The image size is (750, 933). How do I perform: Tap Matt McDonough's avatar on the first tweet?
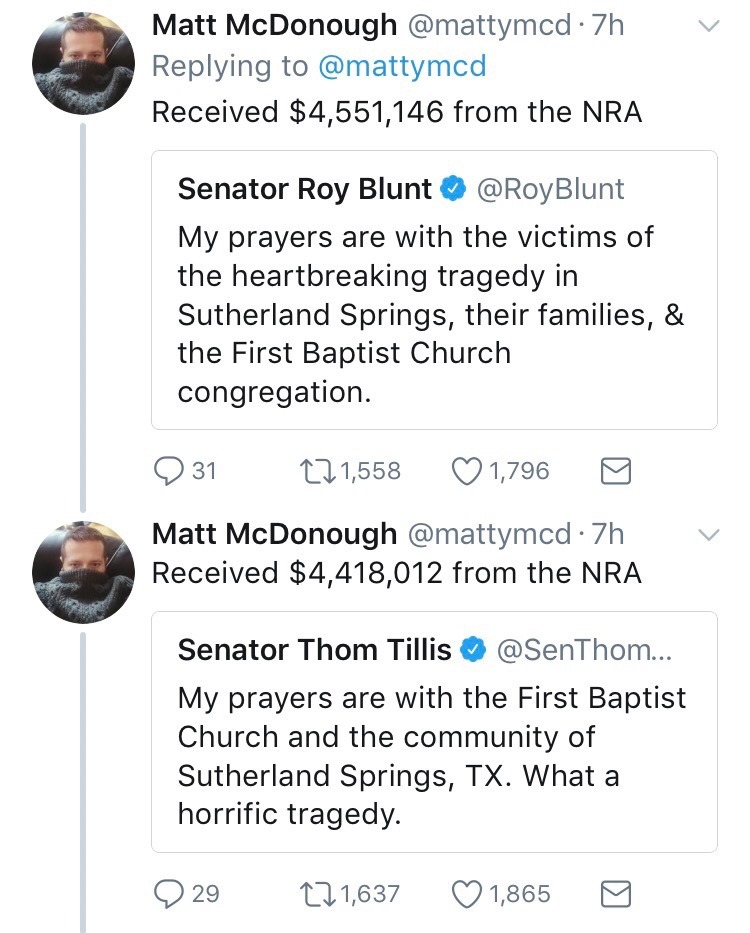click(x=84, y=65)
